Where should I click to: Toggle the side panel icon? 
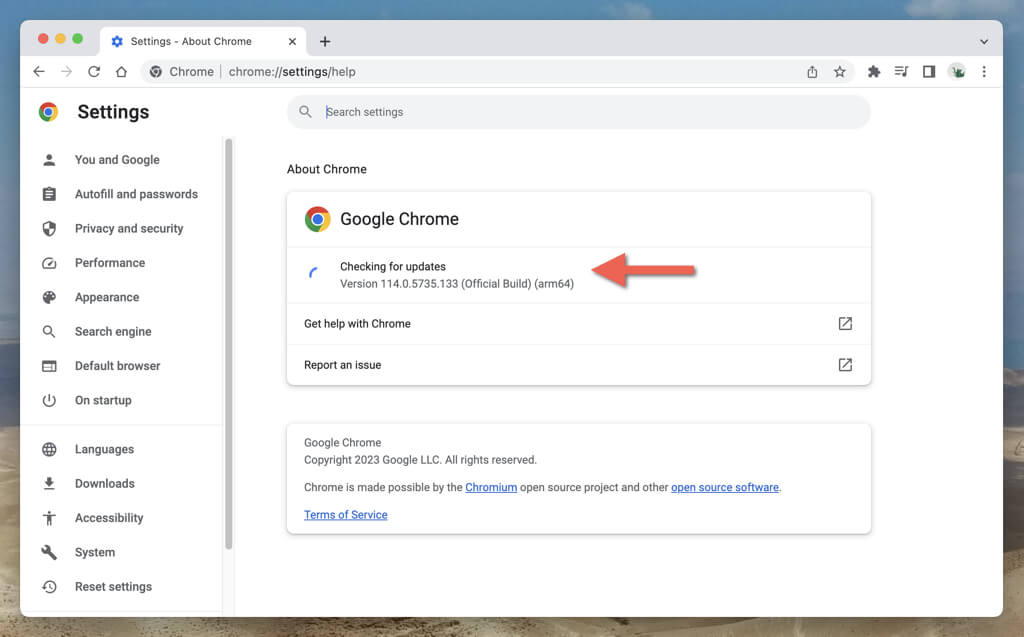click(x=929, y=72)
